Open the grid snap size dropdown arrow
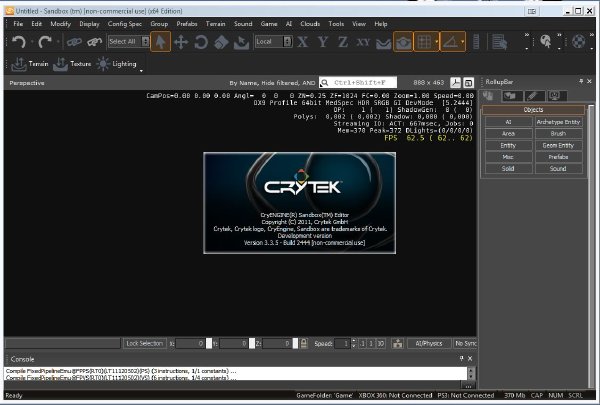Viewport: 600px width, 405px height. coord(437,41)
